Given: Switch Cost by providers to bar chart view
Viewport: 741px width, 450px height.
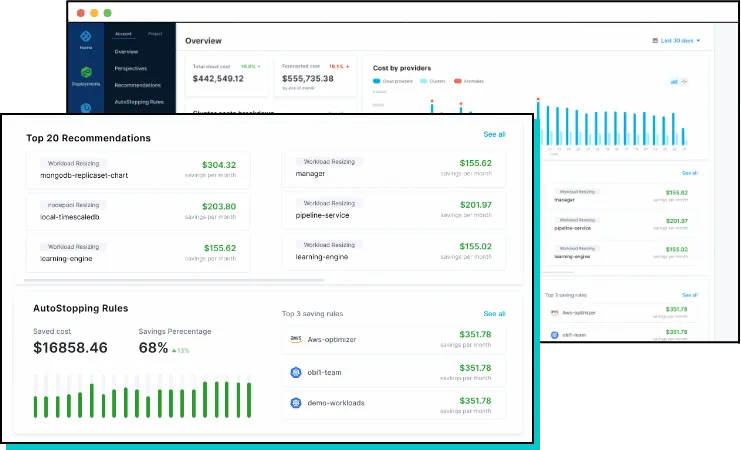Looking at the screenshot, I should click(674, 82).
